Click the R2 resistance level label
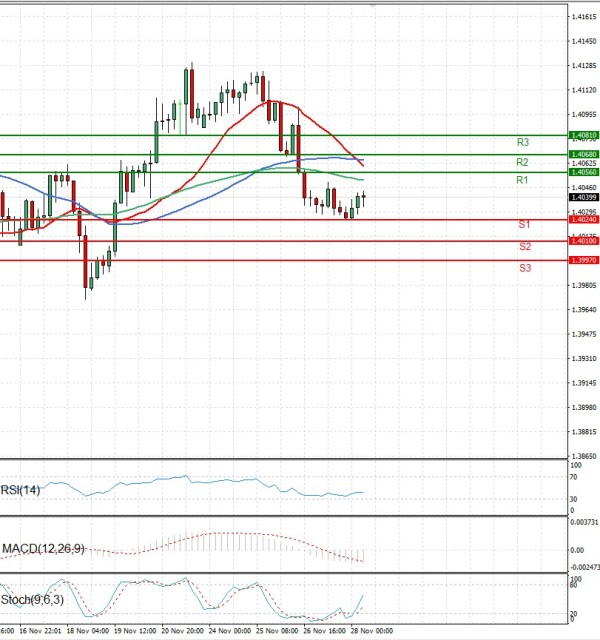The image size is (600, 640). pos(522,162)
